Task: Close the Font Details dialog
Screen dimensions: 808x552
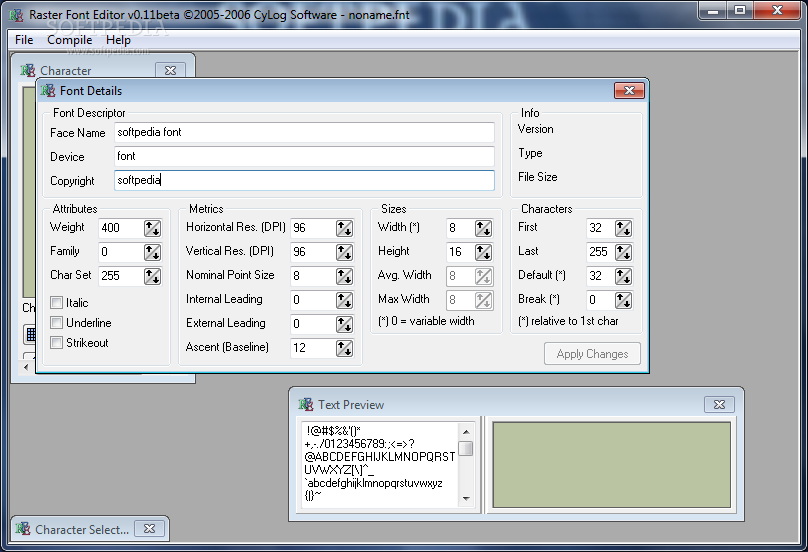Action: tap(629, 91)
